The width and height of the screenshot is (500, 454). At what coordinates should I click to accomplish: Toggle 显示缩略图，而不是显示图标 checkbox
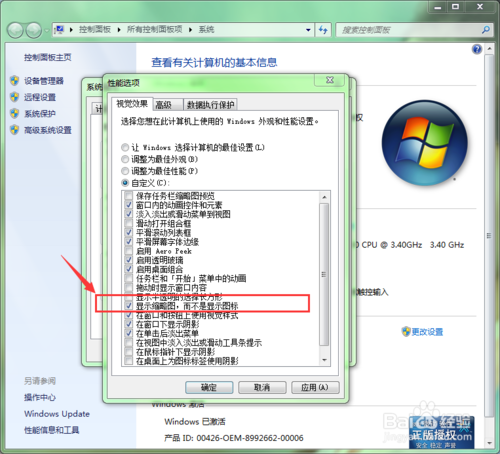(x=129, y=306)
